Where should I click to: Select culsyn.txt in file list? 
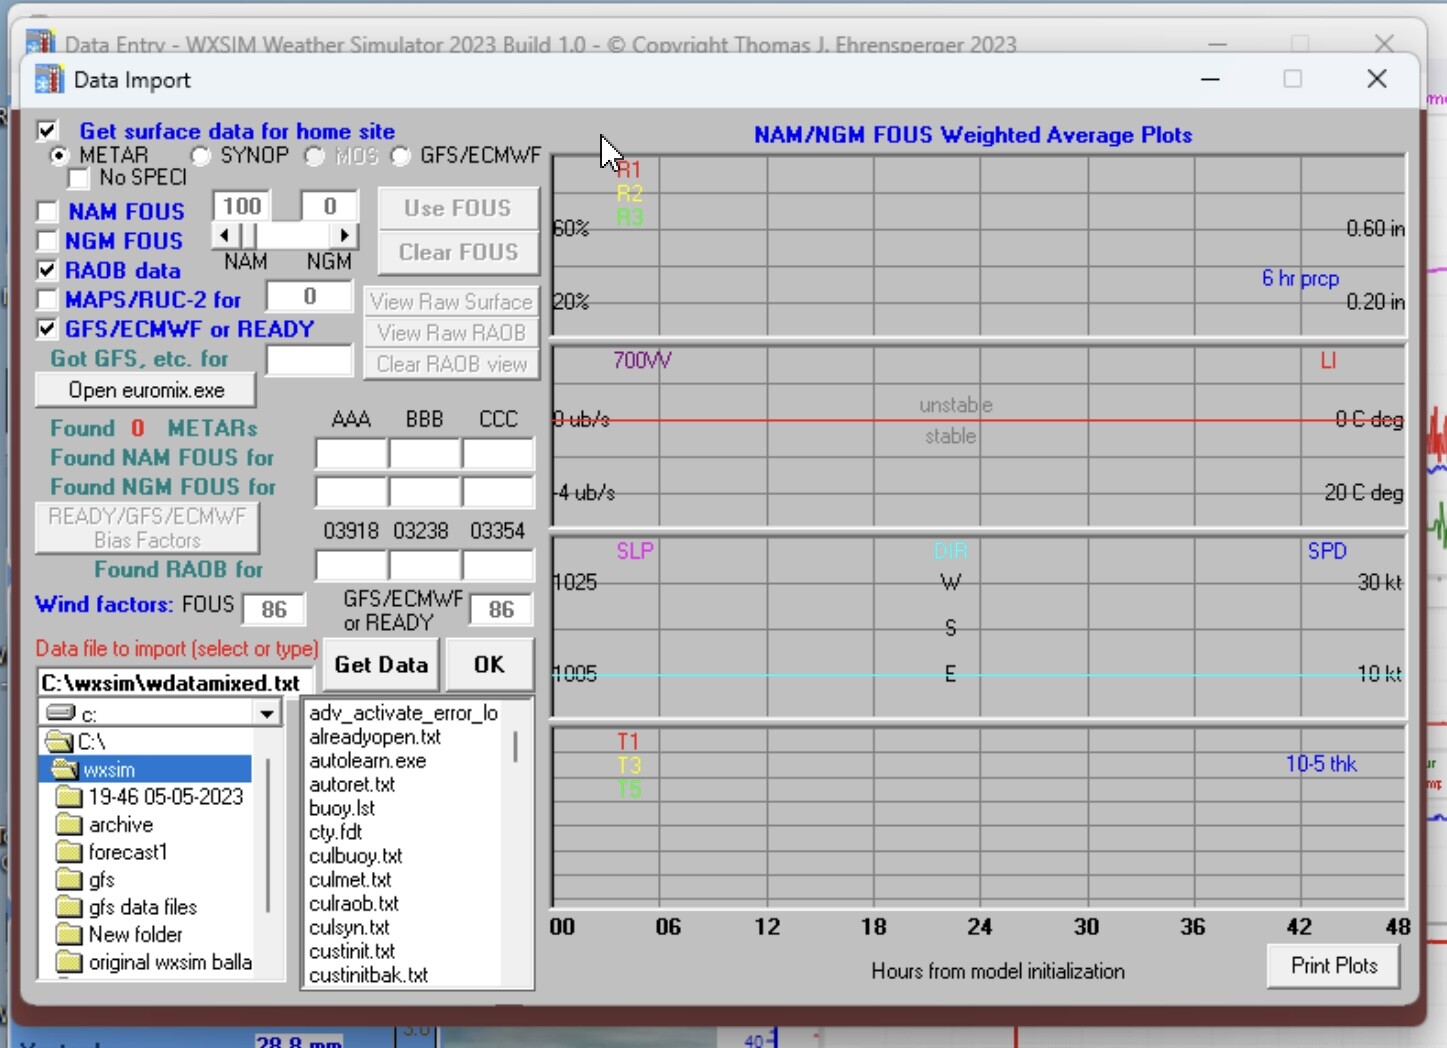pos(349,927)
